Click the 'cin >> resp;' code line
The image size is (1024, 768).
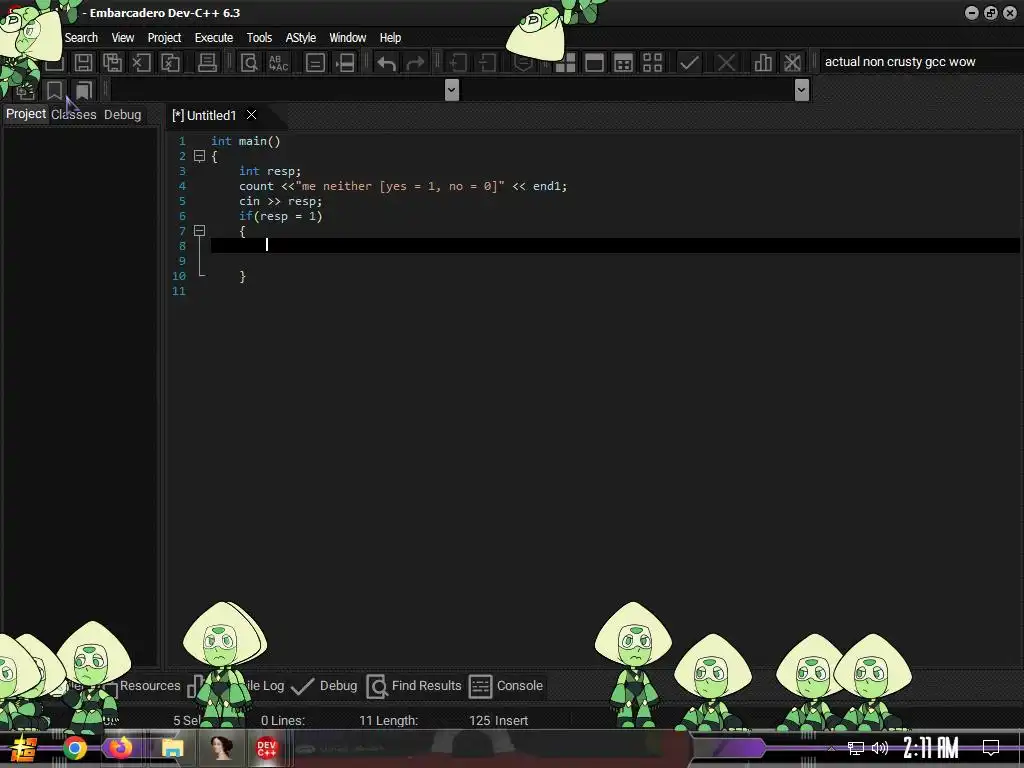(280, 201)
